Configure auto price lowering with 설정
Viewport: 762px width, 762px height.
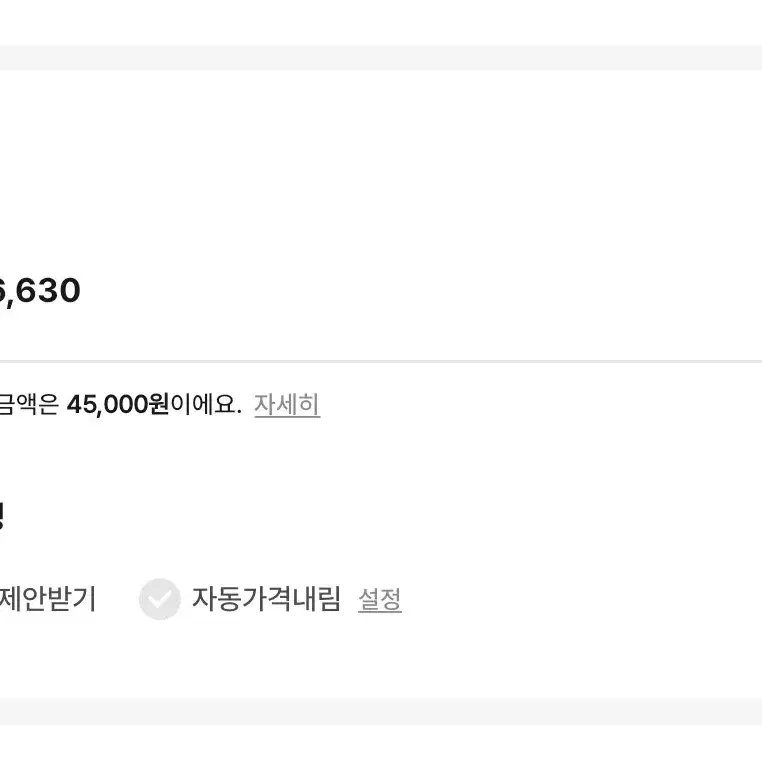[x=380, y=600]
